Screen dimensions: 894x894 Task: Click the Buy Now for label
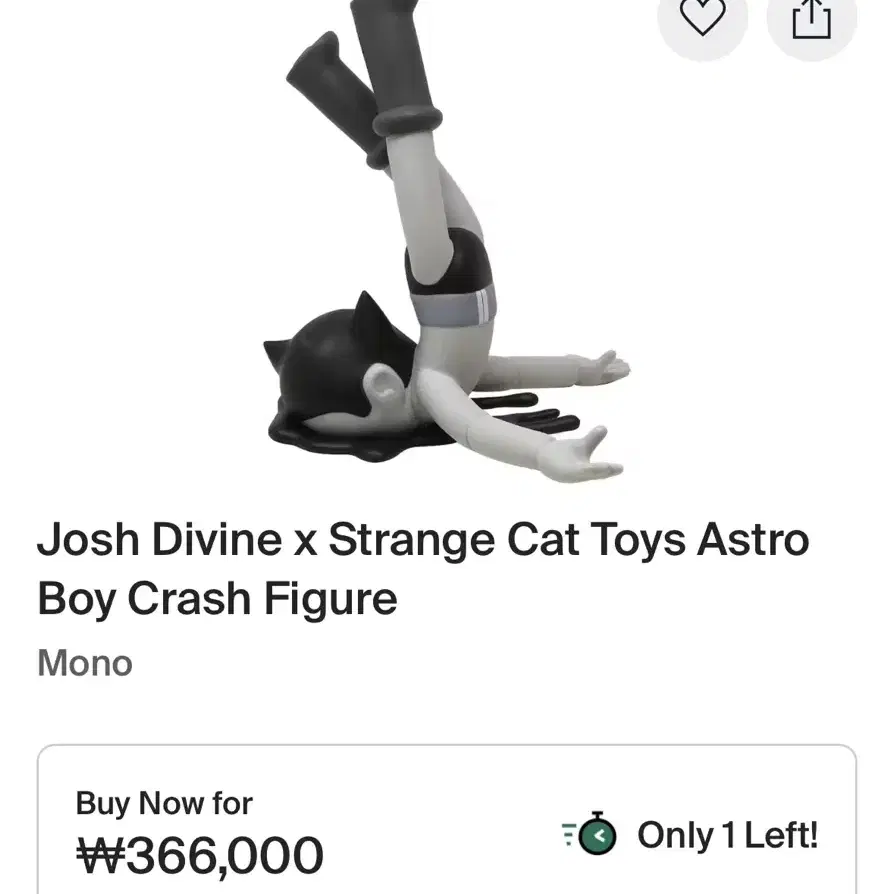[164, 803]
